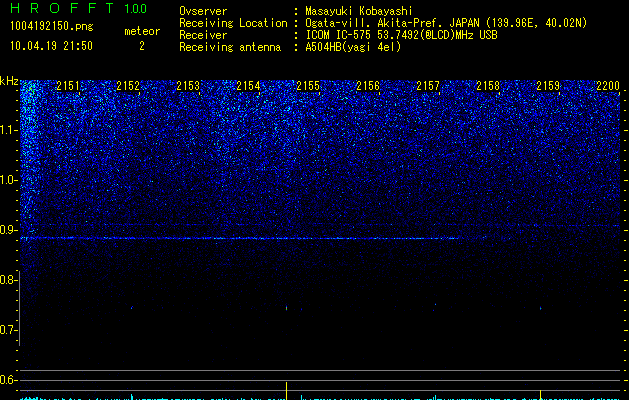Image resolution: width=629 pixels, height=400 pixels.
Task: Click the 0.9 kHz axis label
Action: click(8, 230)
